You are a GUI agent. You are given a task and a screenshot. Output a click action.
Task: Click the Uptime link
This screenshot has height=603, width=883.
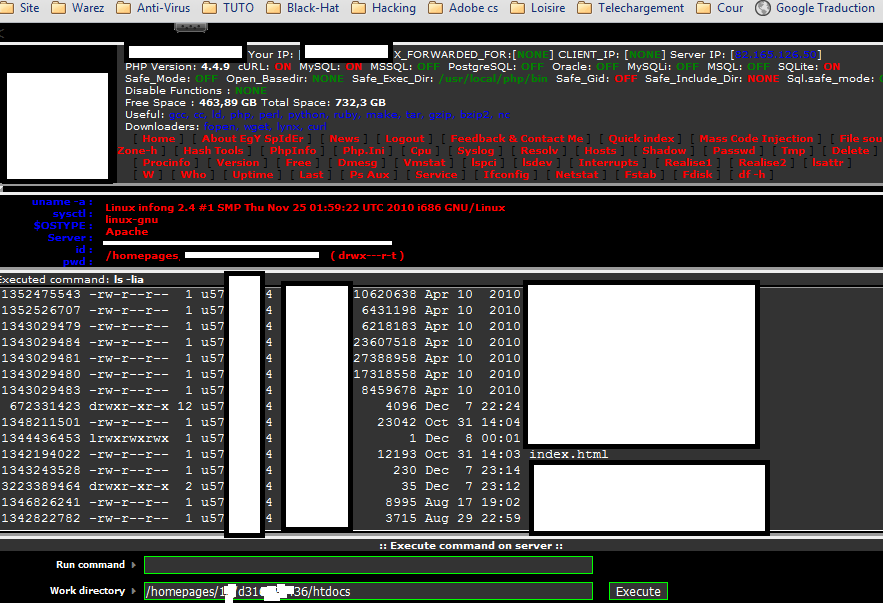253,175
